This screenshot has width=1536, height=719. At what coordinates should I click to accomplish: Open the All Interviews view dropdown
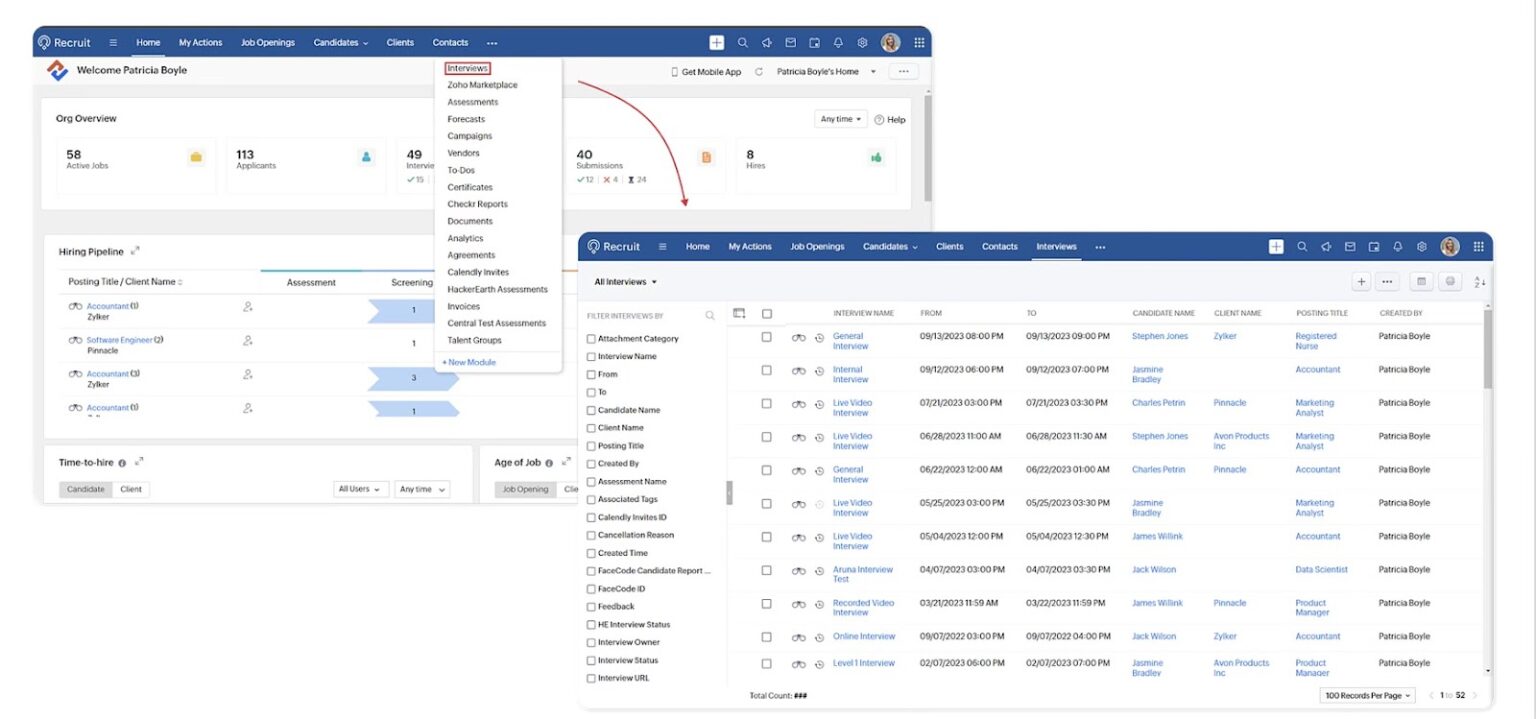coord(624,281)
